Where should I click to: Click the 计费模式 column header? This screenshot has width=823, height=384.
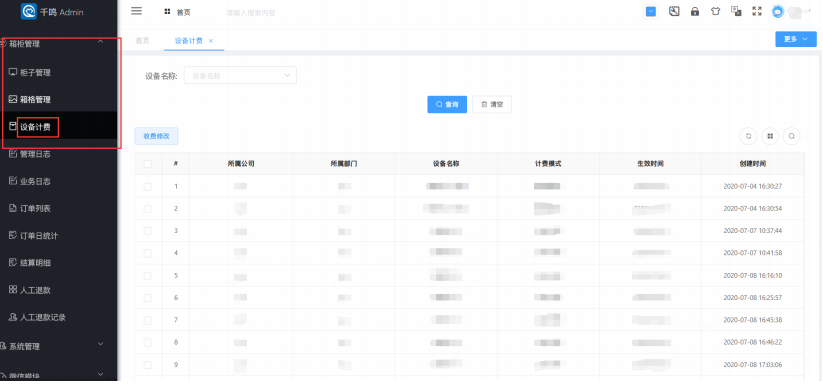coord(548,164)
